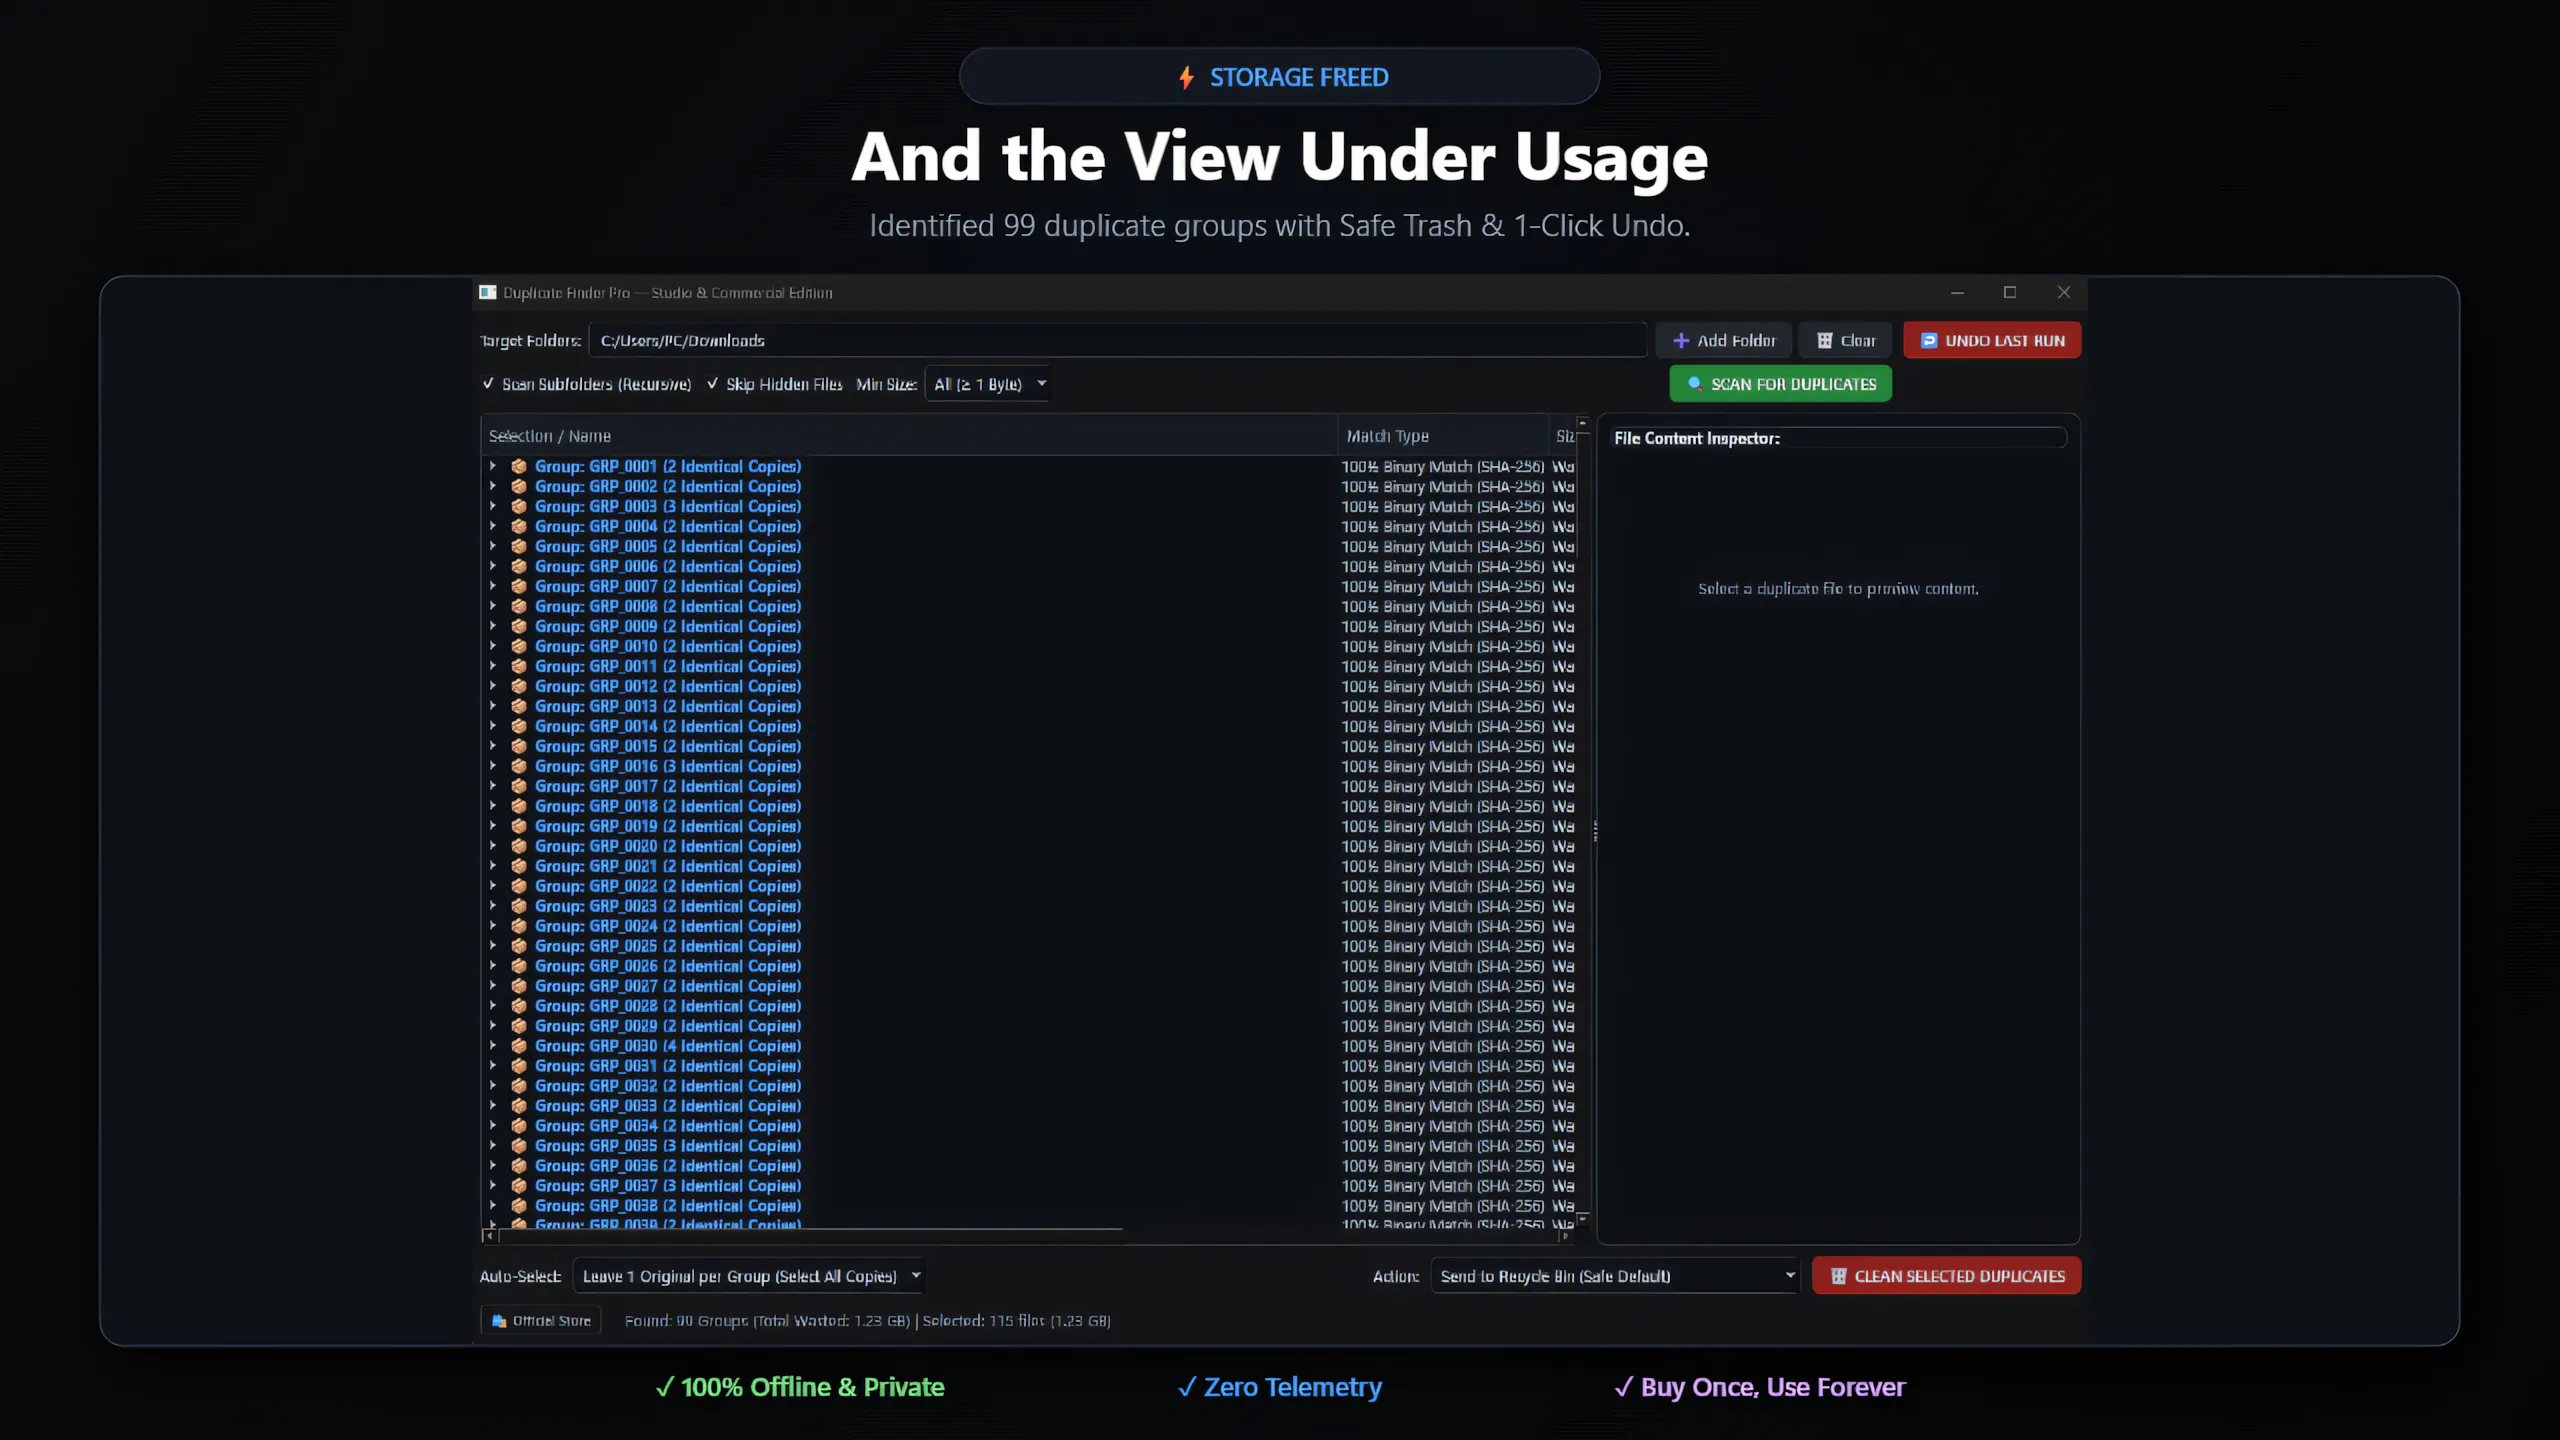The height and width of the screenshot is (1440, 2560).
Task: Click scroll-up arrow of results list
Action: pos(1582,422)
